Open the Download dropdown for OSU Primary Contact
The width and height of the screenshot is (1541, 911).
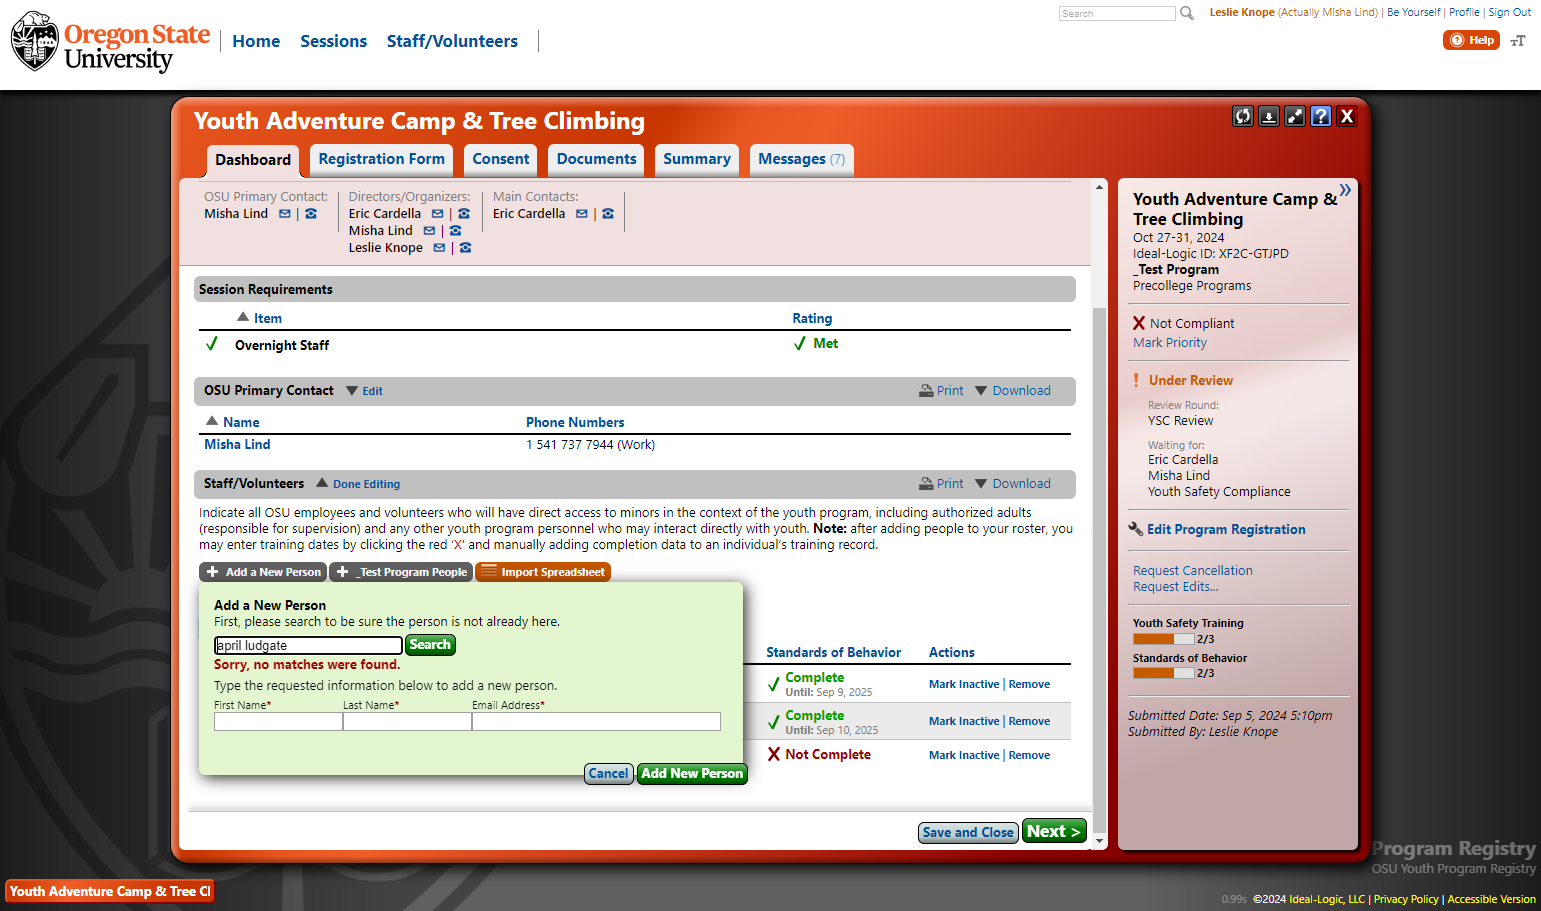click(x=1013, y=391)
